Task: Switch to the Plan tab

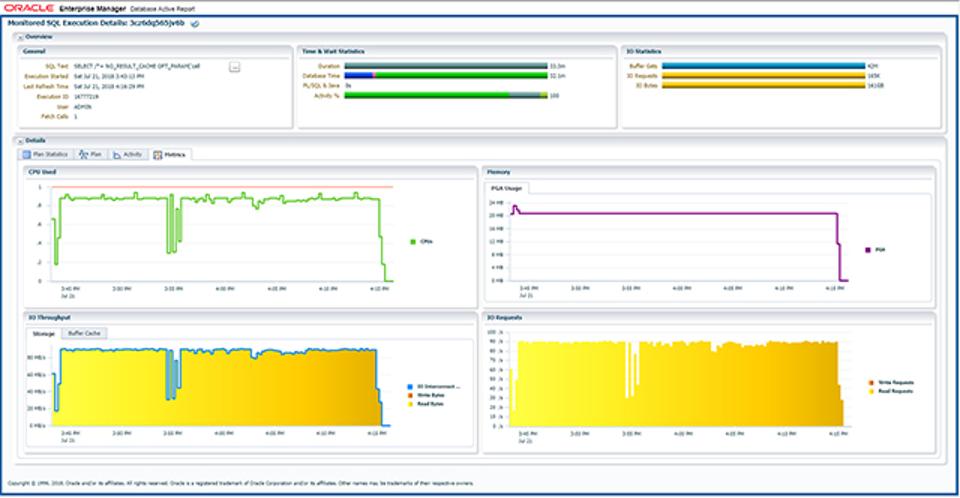Action: 90,154
